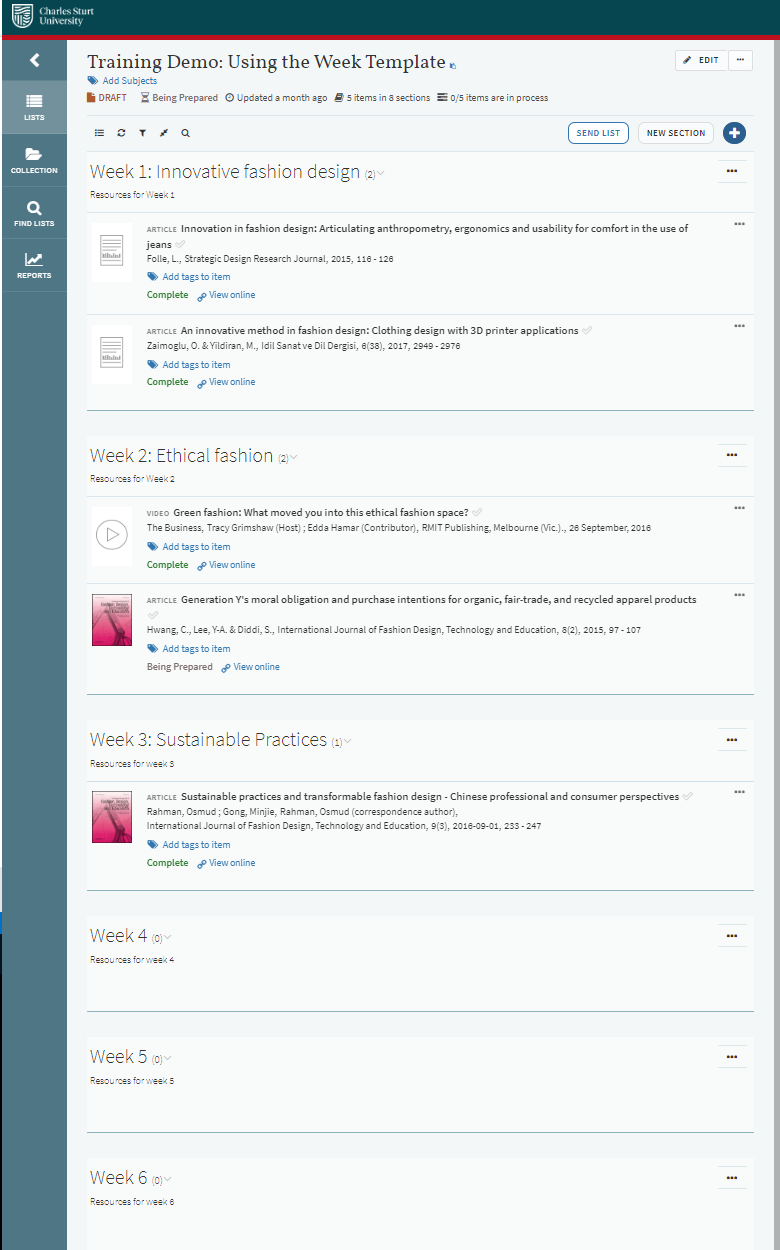Toggle the table of contents list icon
This screenshot has width=780, height=1250.
coord(99,132)
